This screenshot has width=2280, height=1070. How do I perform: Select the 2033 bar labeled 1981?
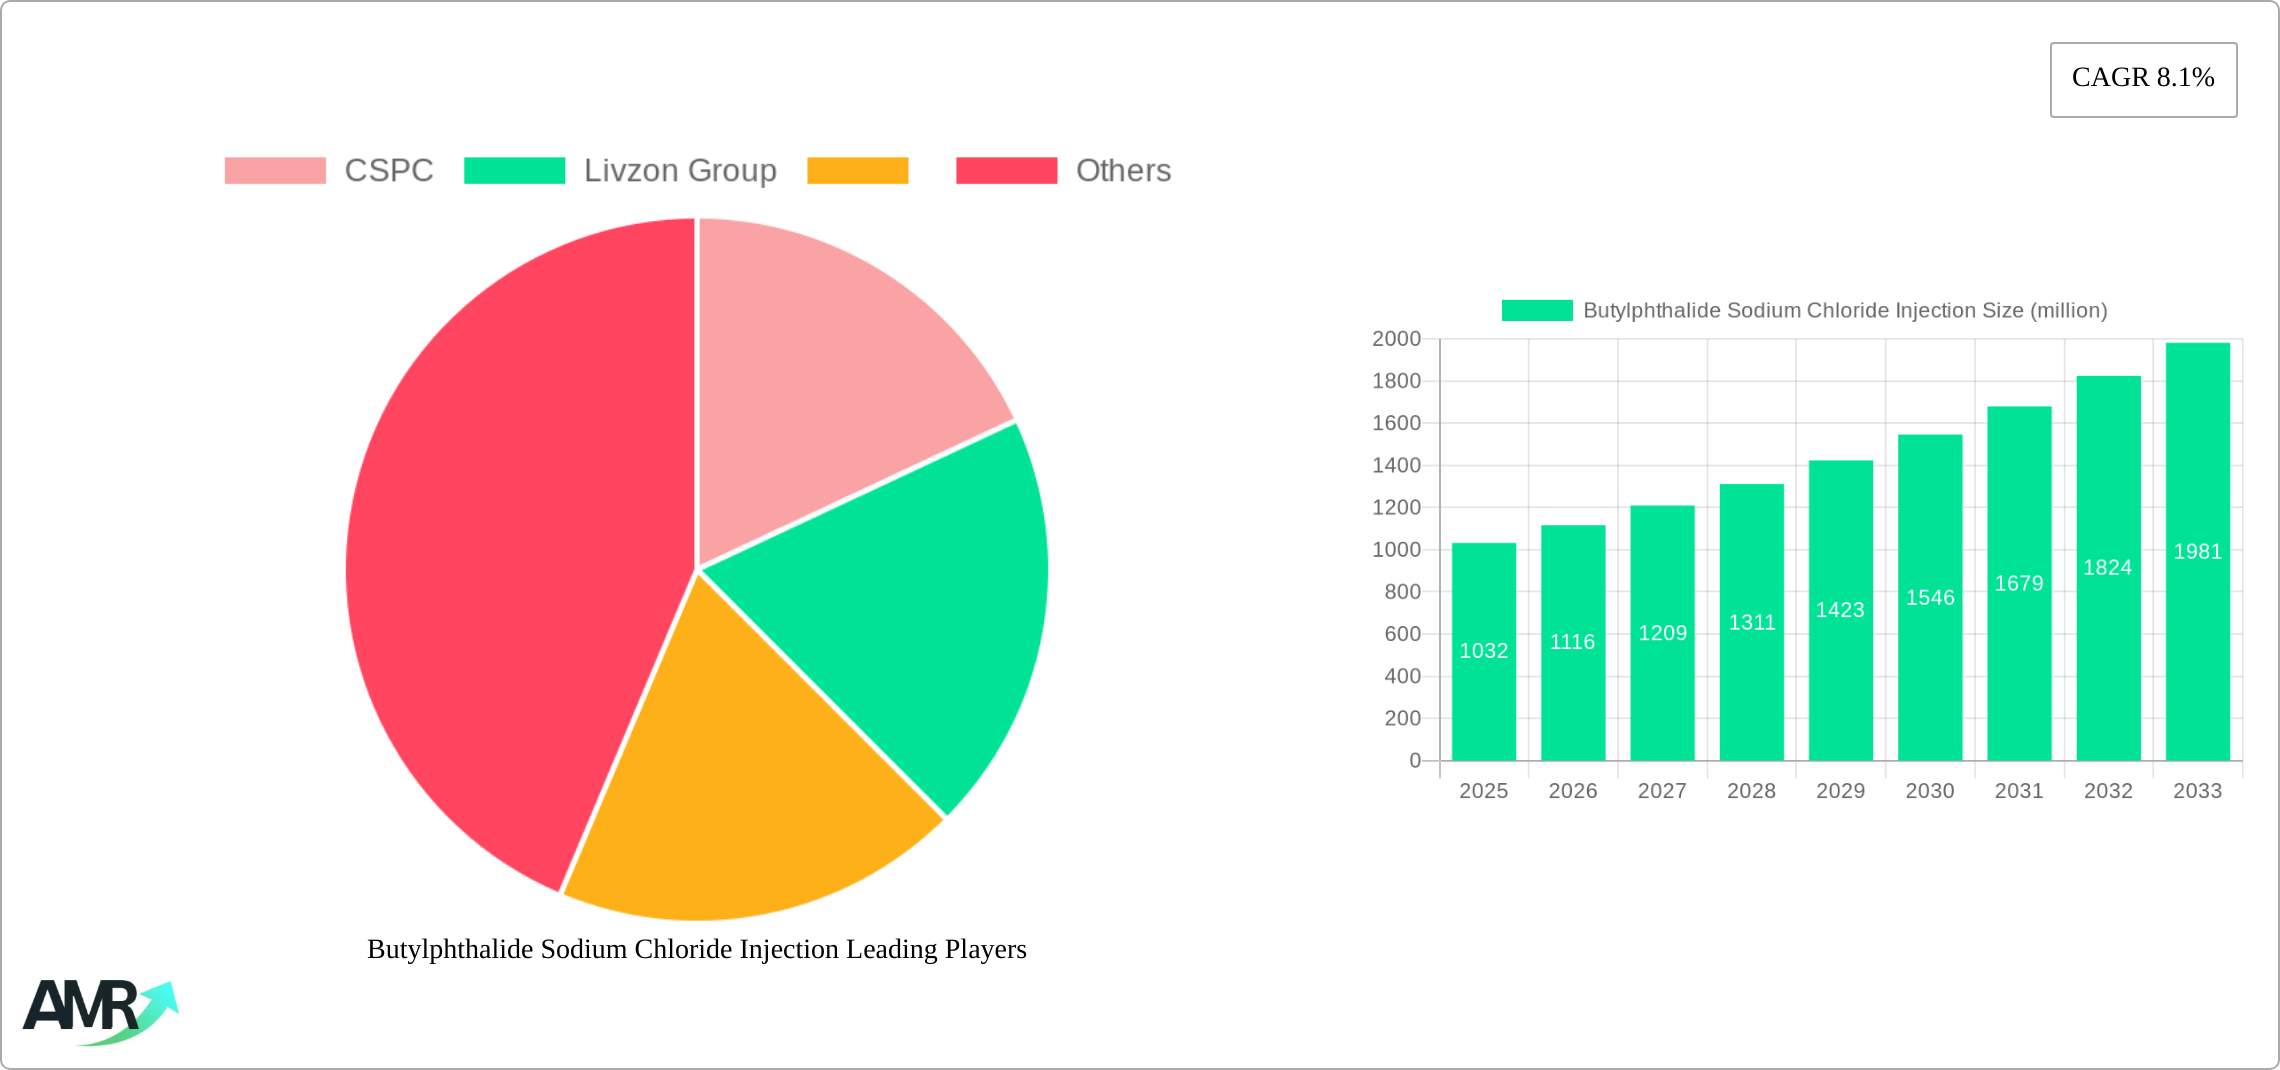pyautogui.click(x=2197, y=551)
